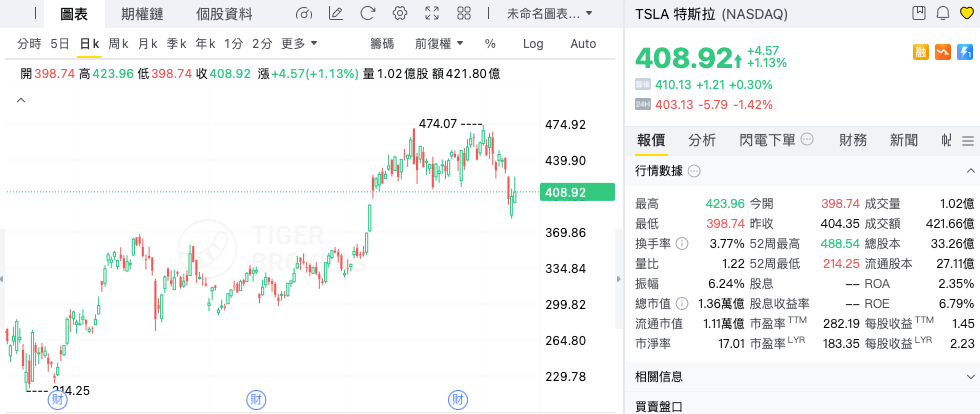
Task: Click the bookmark note icon beside TSLA
Action: click(919, 14)
